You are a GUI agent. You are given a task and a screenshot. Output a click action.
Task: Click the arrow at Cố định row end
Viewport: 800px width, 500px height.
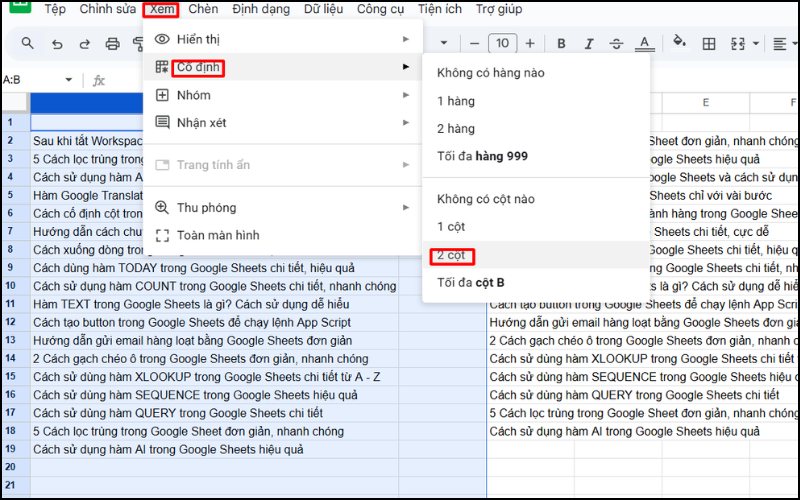click(406, 67)
